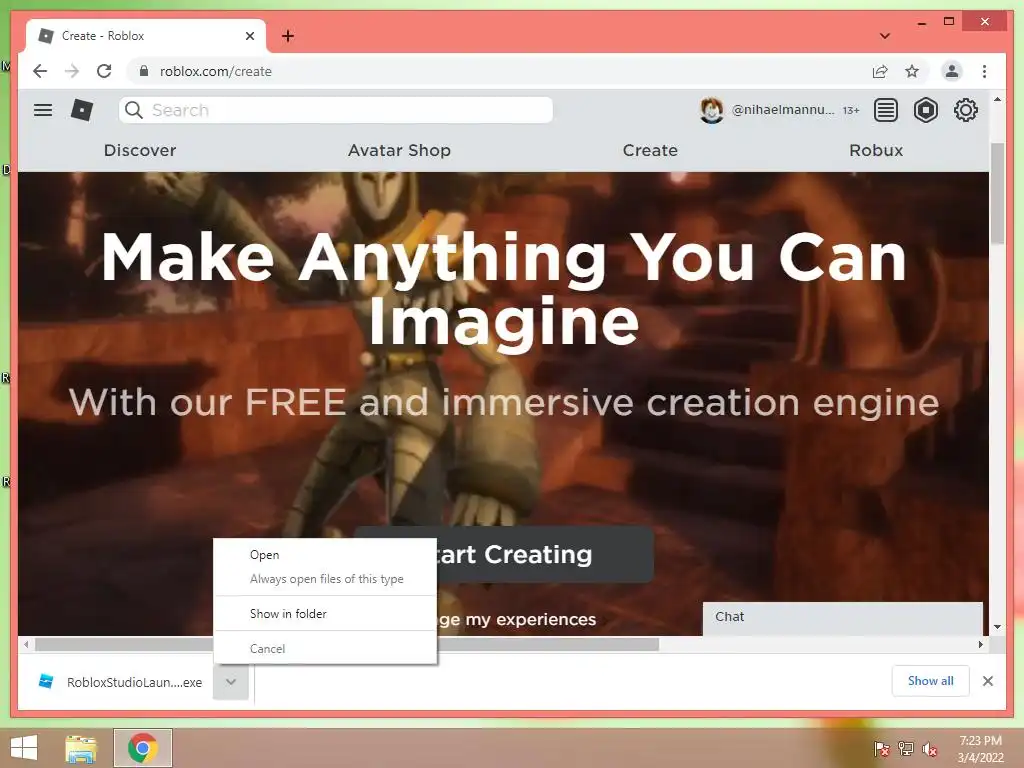Screen dimensions: 1024x768
Task: Click the scroll left arrow
Action: (26, 645)
